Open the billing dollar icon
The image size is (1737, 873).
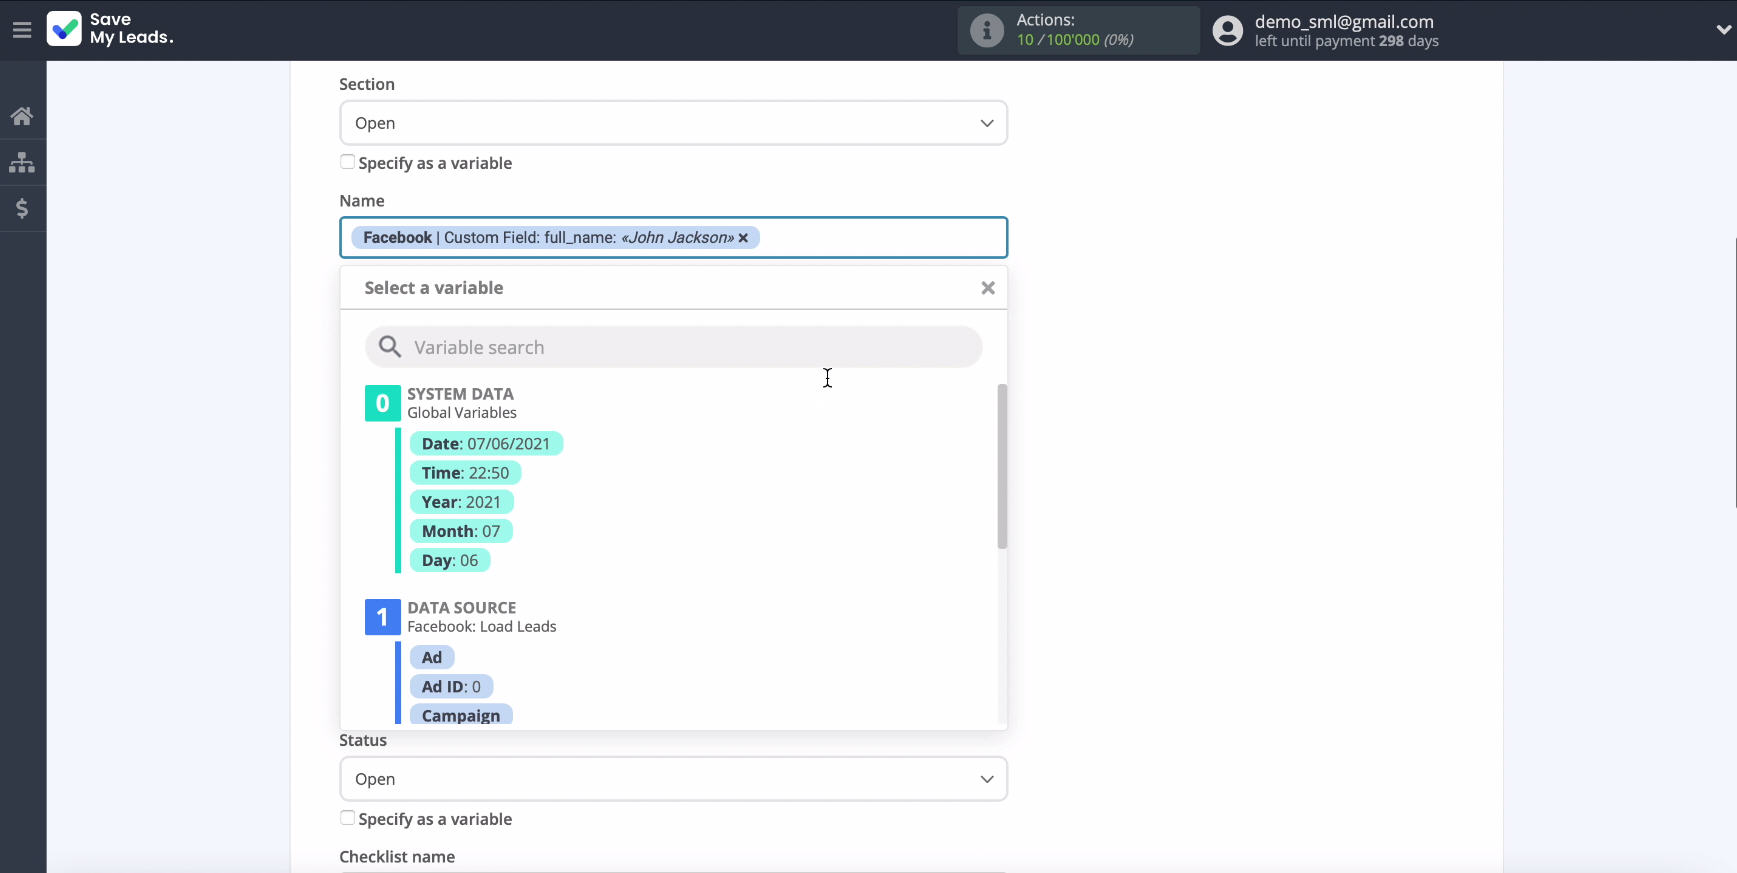tap(22, 208)
